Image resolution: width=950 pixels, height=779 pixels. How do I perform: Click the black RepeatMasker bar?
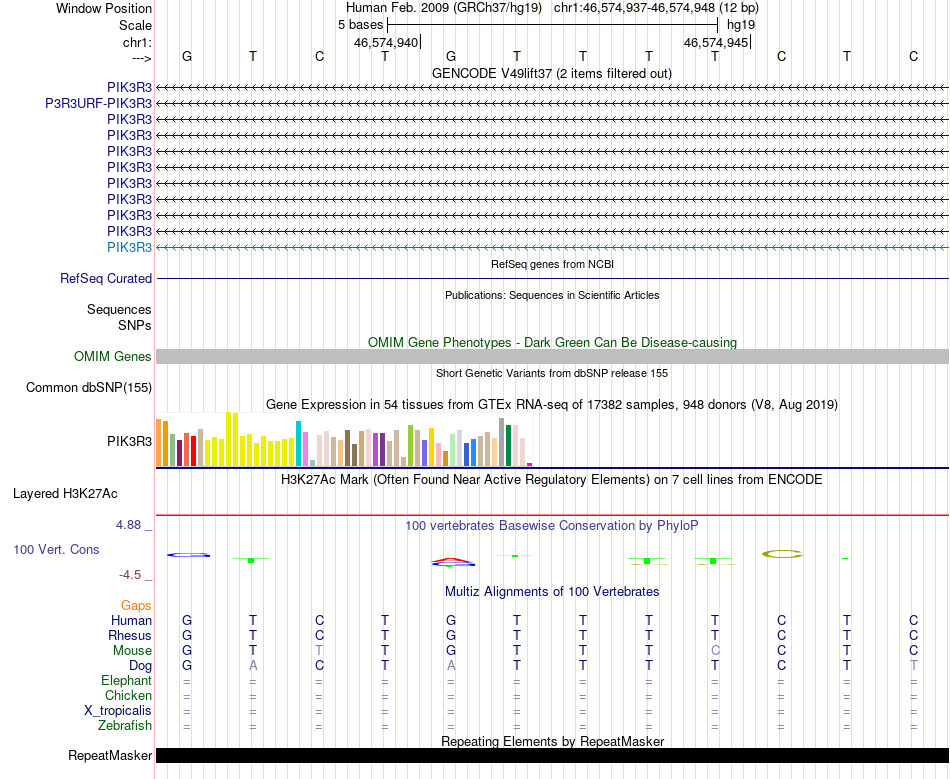(552, 755)
